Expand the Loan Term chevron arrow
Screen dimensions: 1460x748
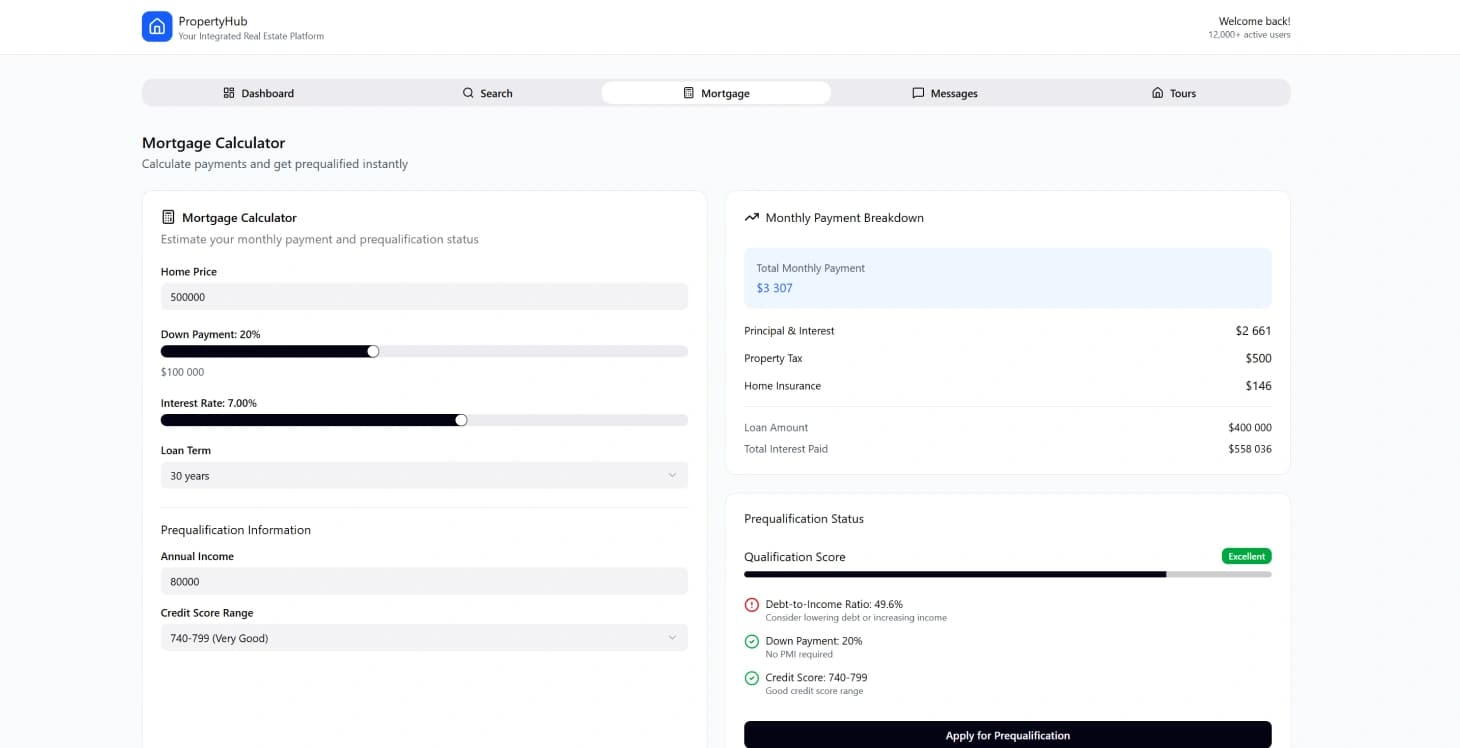[673, 475]
